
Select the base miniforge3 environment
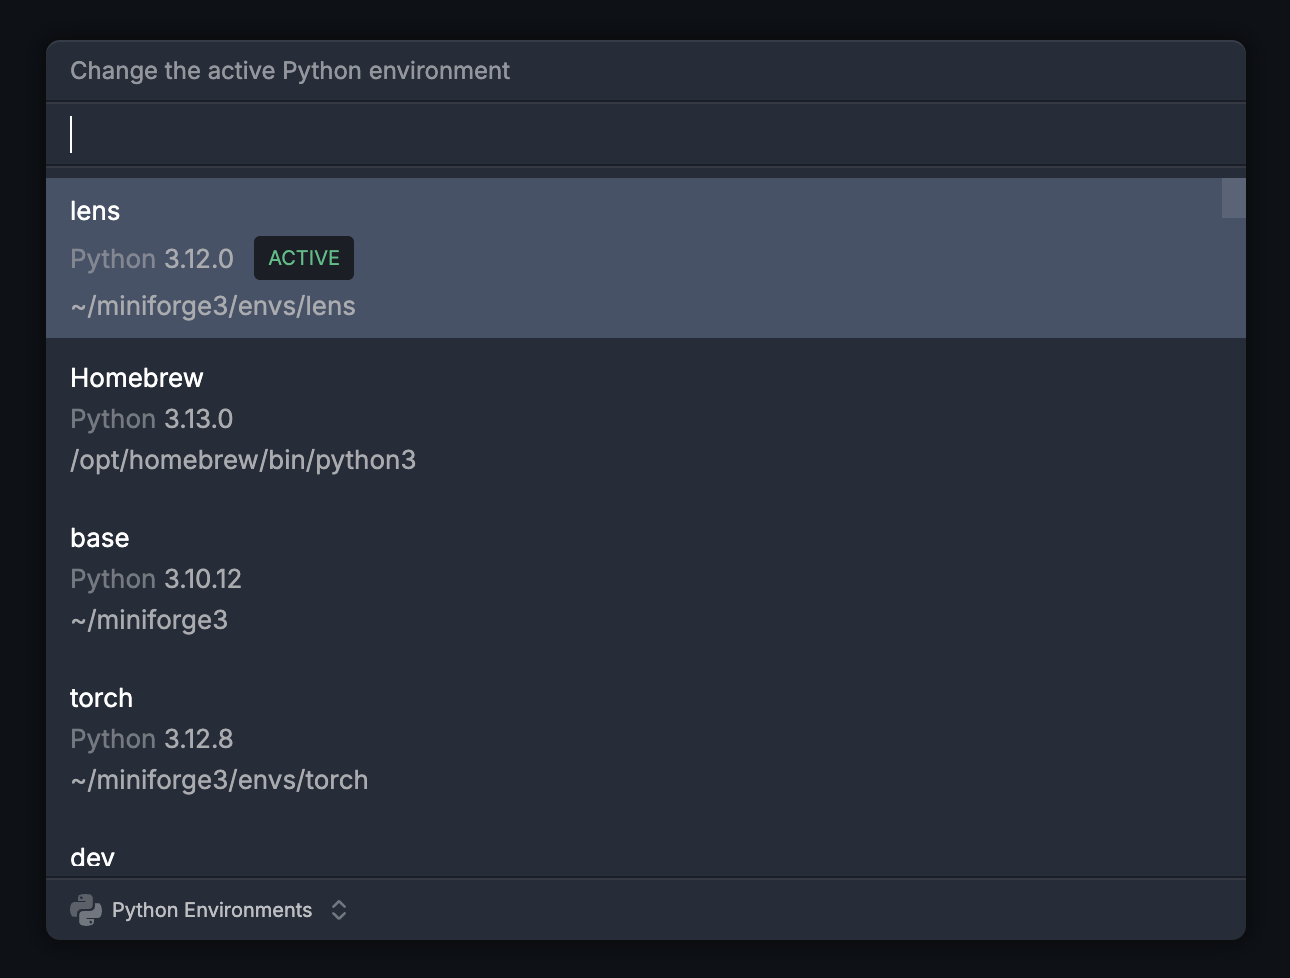(99, 538)
